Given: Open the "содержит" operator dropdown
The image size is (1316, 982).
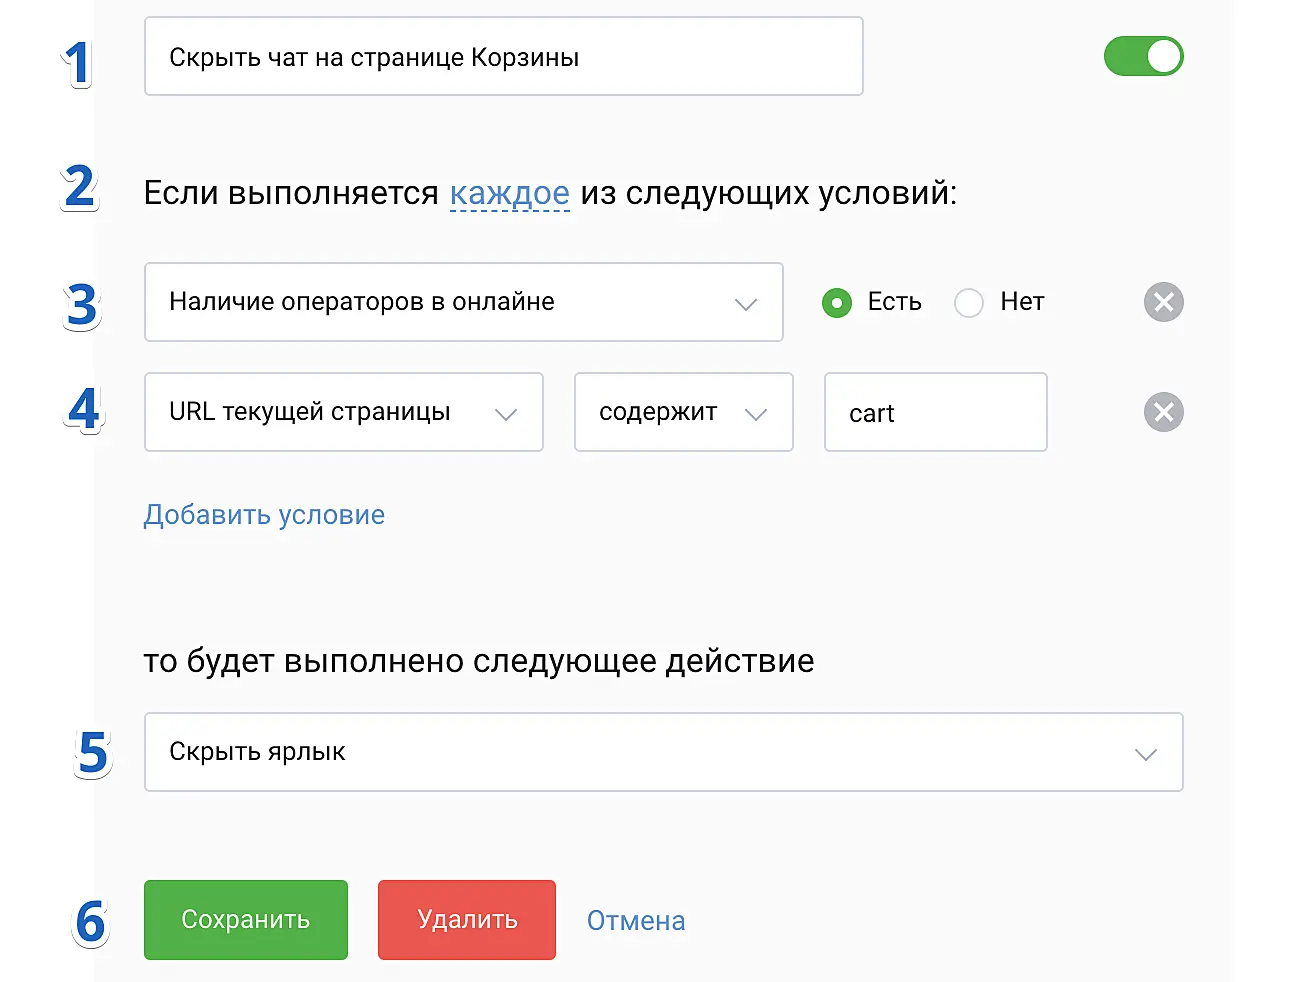Looking at the screenshot, I should (x=683, y=412).
